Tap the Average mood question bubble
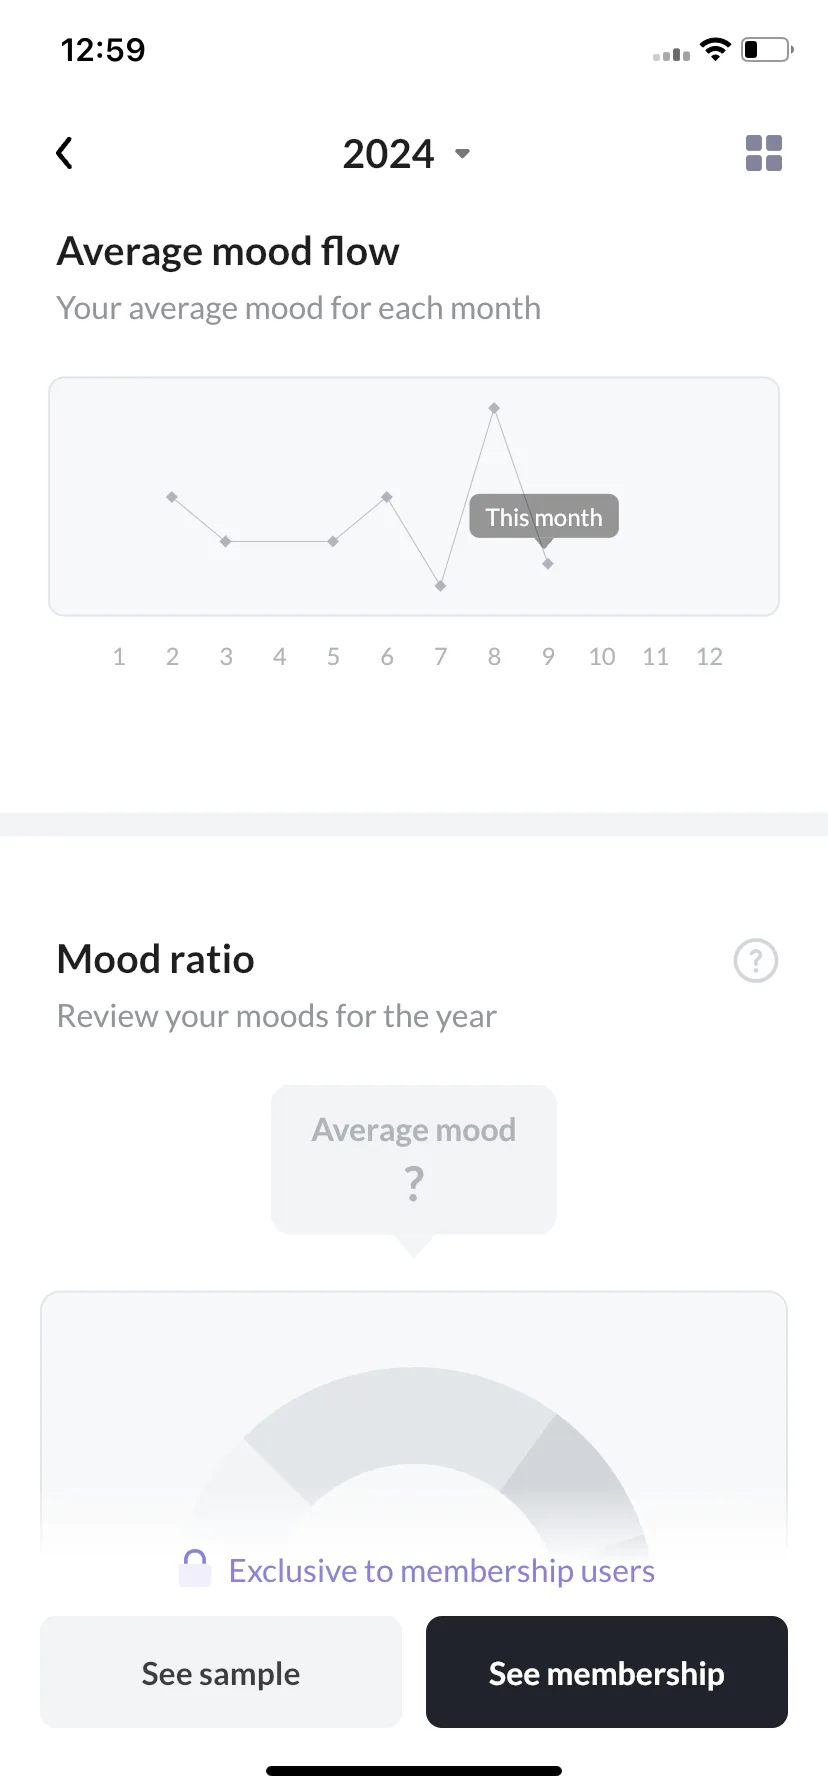The image size is (828, 1792). (414, 1160)
